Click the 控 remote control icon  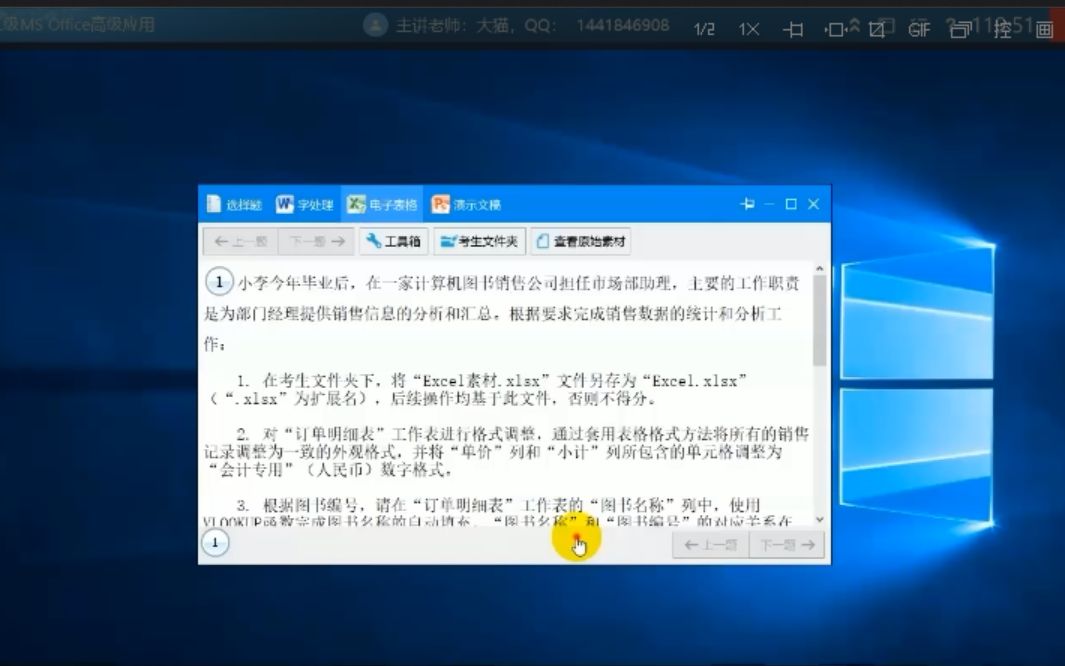click(1003, 28)
